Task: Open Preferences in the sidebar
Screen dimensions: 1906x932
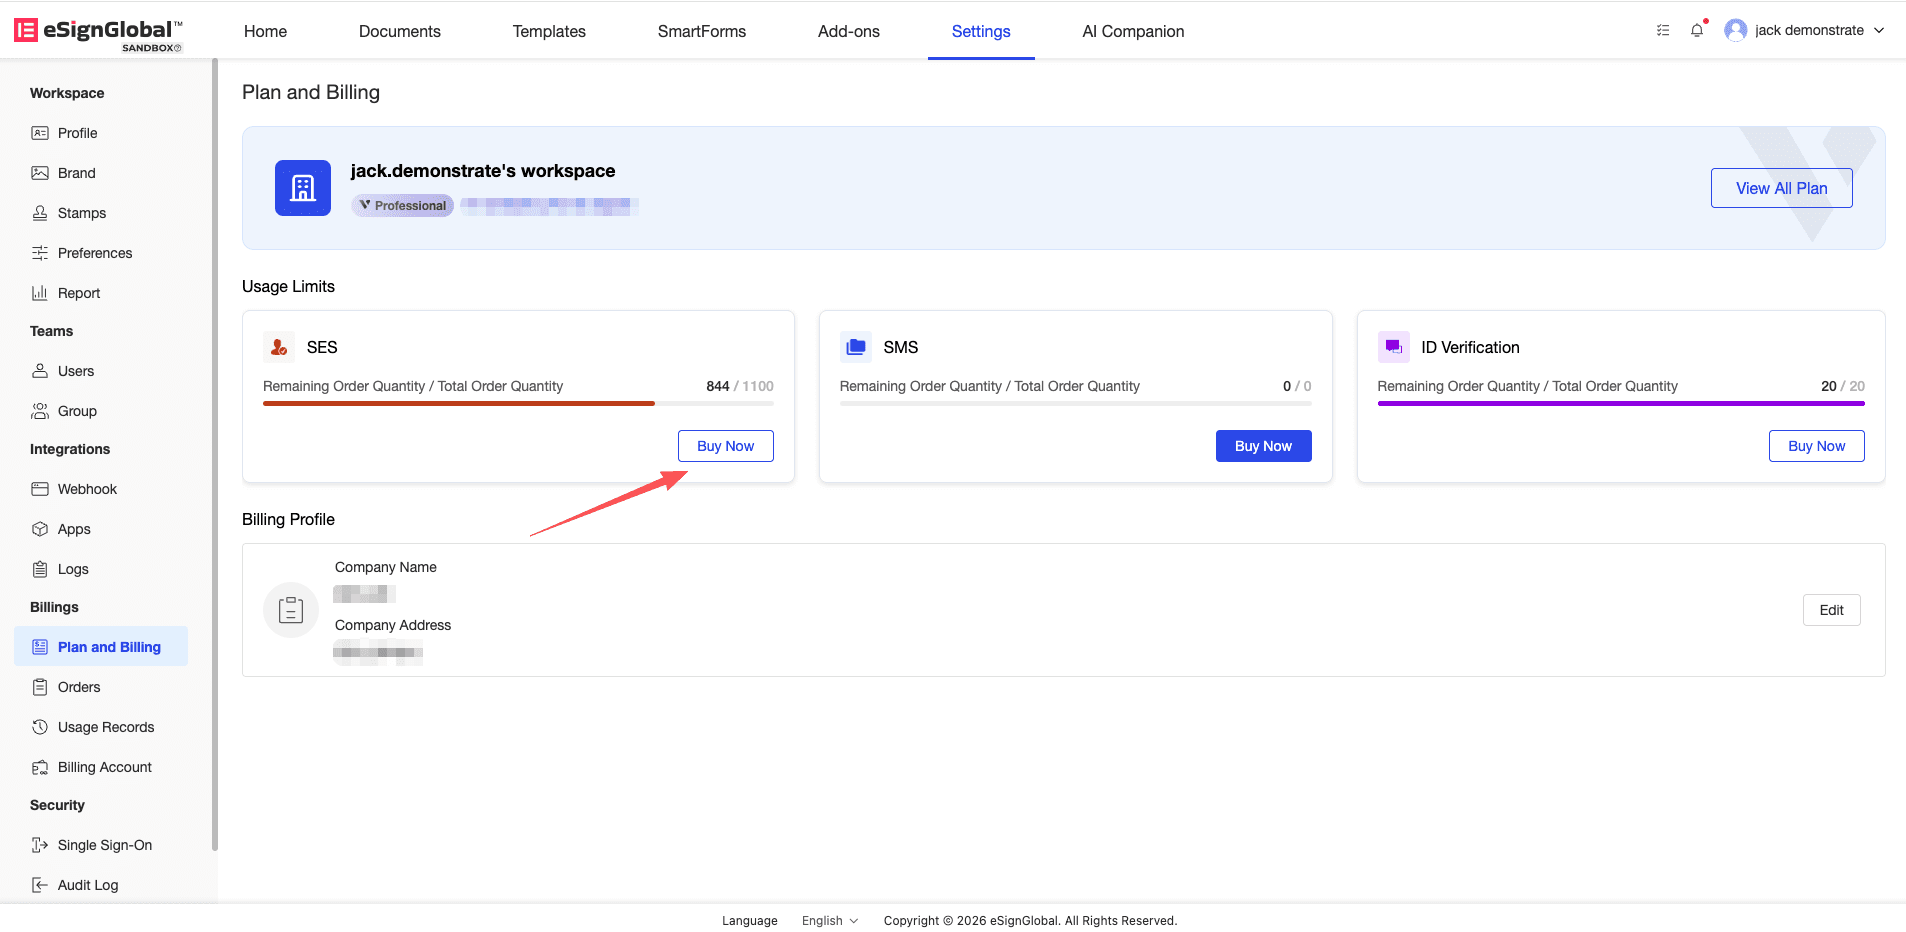Action: (101, 253)
